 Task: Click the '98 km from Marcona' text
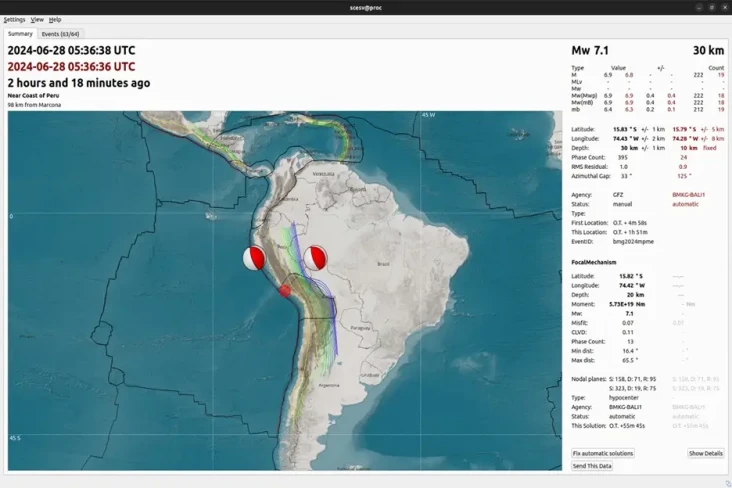pyautogui.click(x=34, y=105)
